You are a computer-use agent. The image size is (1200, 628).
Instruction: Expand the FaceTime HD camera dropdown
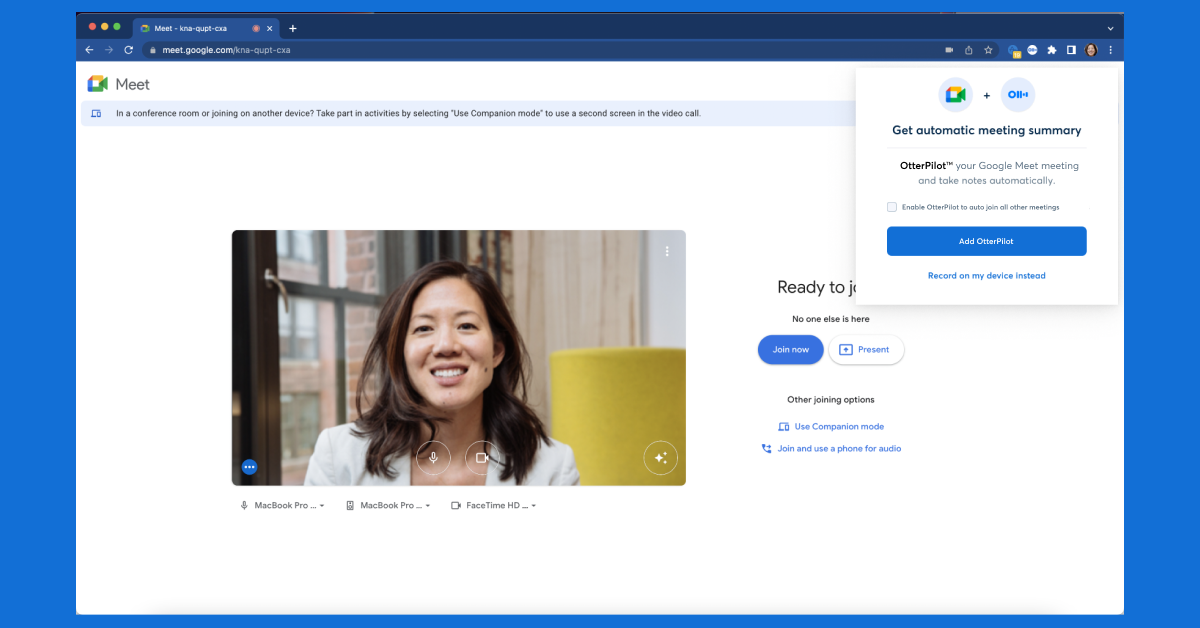[x=494, y=506]
